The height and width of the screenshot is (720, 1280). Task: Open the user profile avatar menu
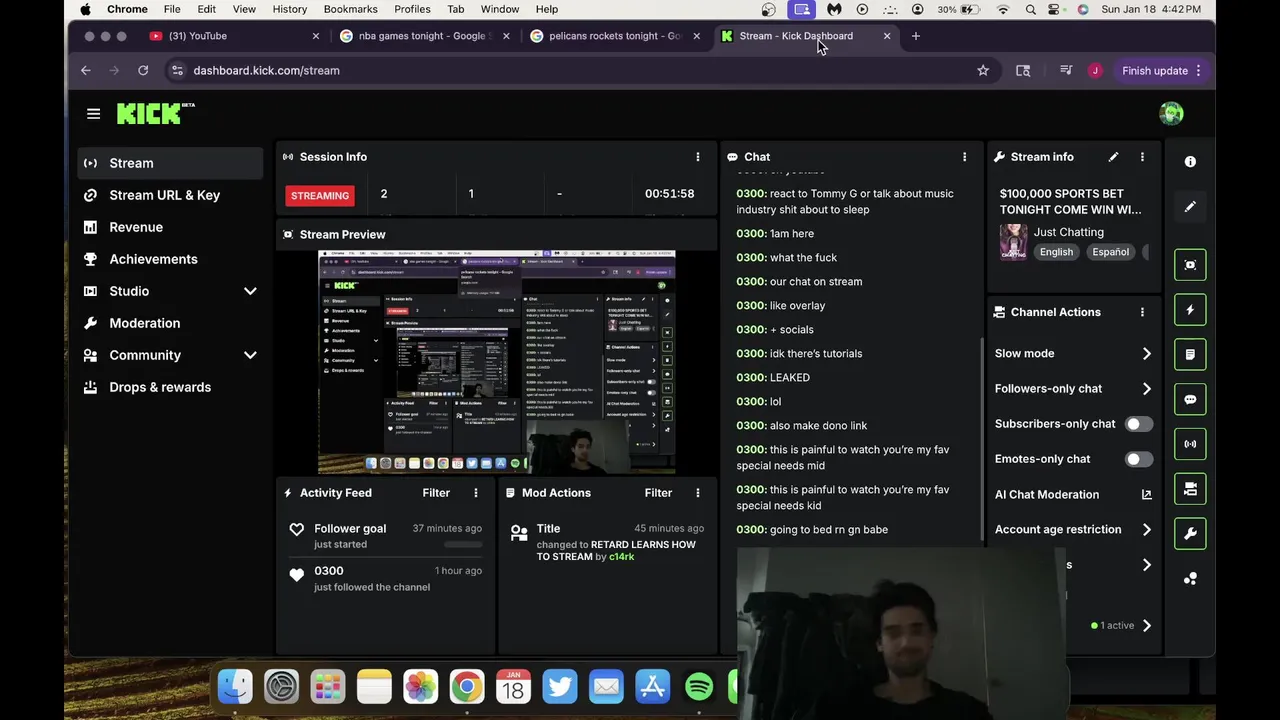tap(1171, 113)
